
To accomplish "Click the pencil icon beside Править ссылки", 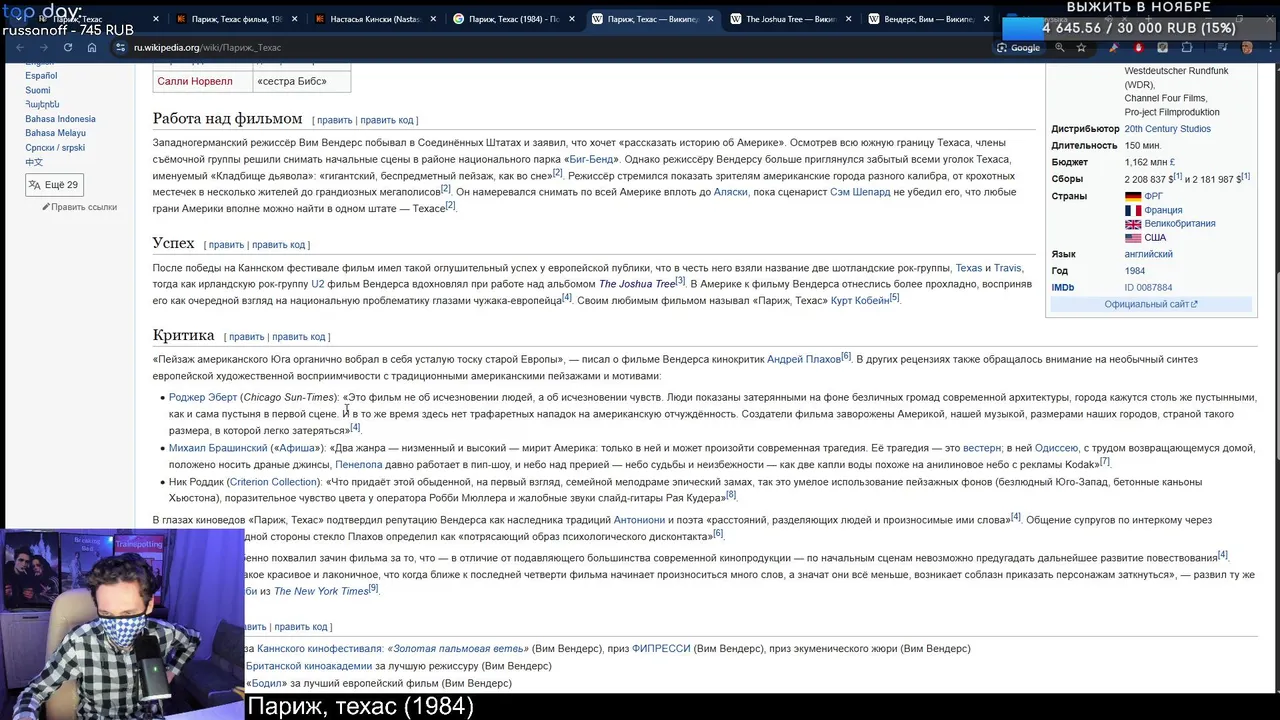I will tap(46, 207).
